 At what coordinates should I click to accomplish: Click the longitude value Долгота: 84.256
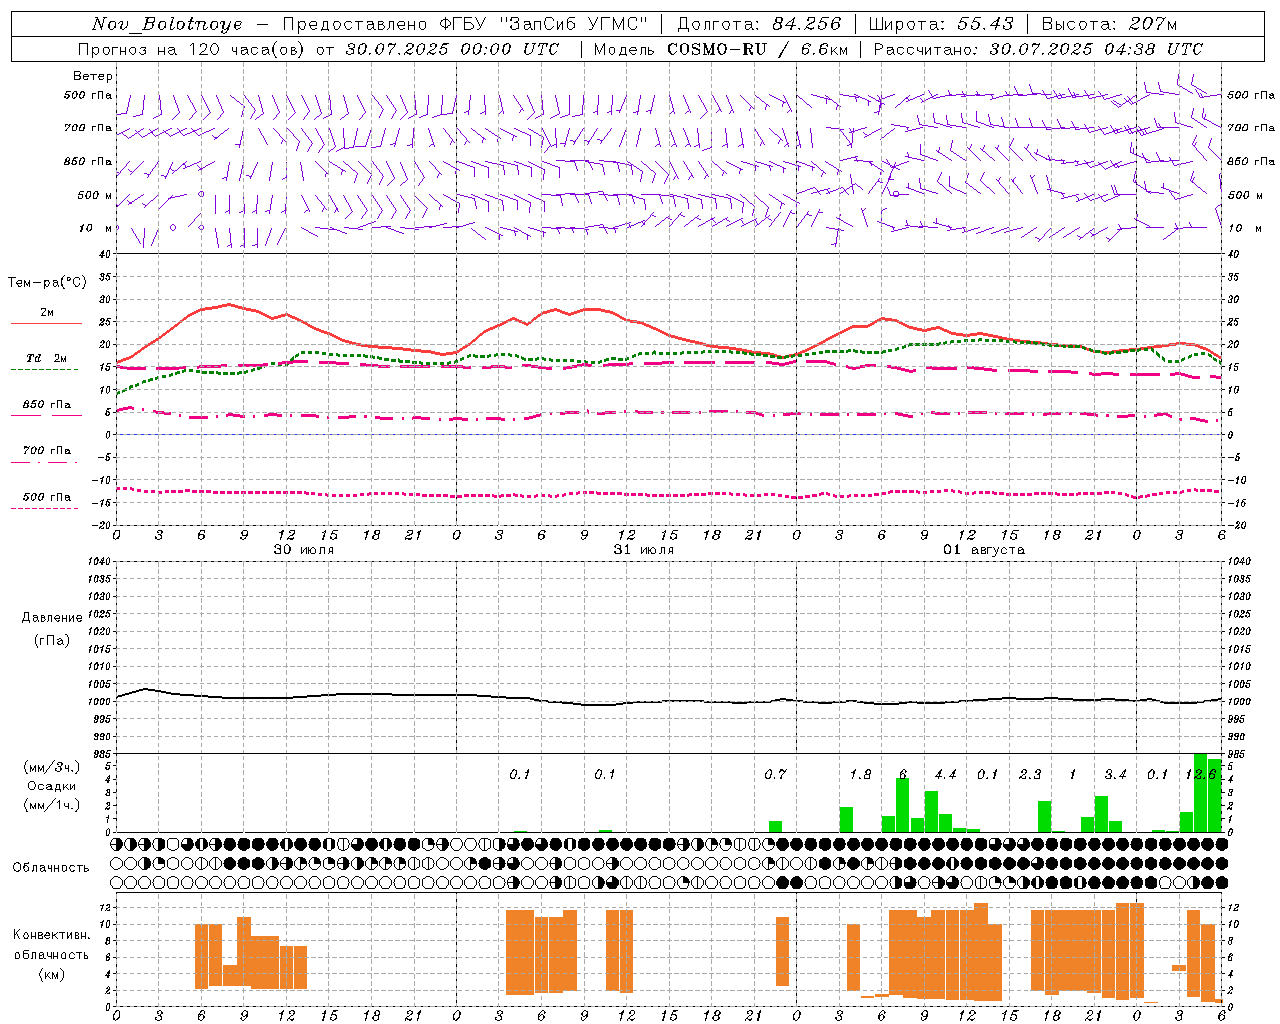pyautogui.click(x=759, y=24)
